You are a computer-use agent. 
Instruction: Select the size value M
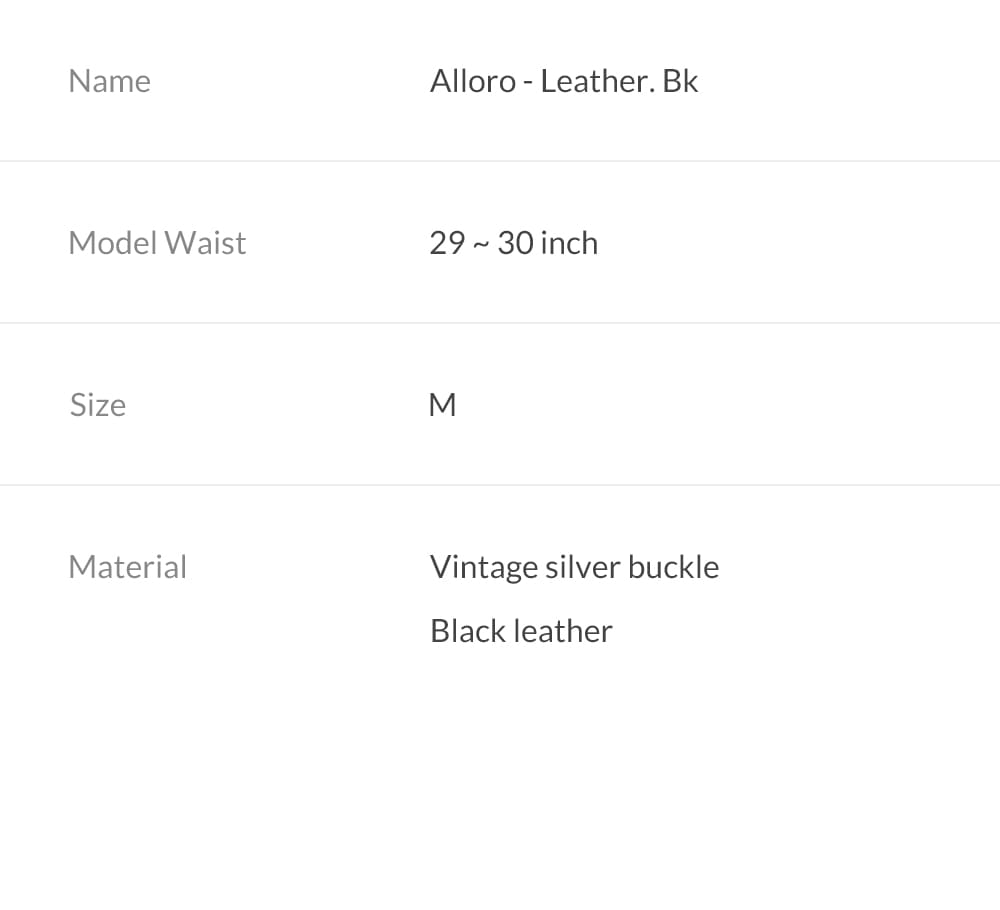coord(443,405)
